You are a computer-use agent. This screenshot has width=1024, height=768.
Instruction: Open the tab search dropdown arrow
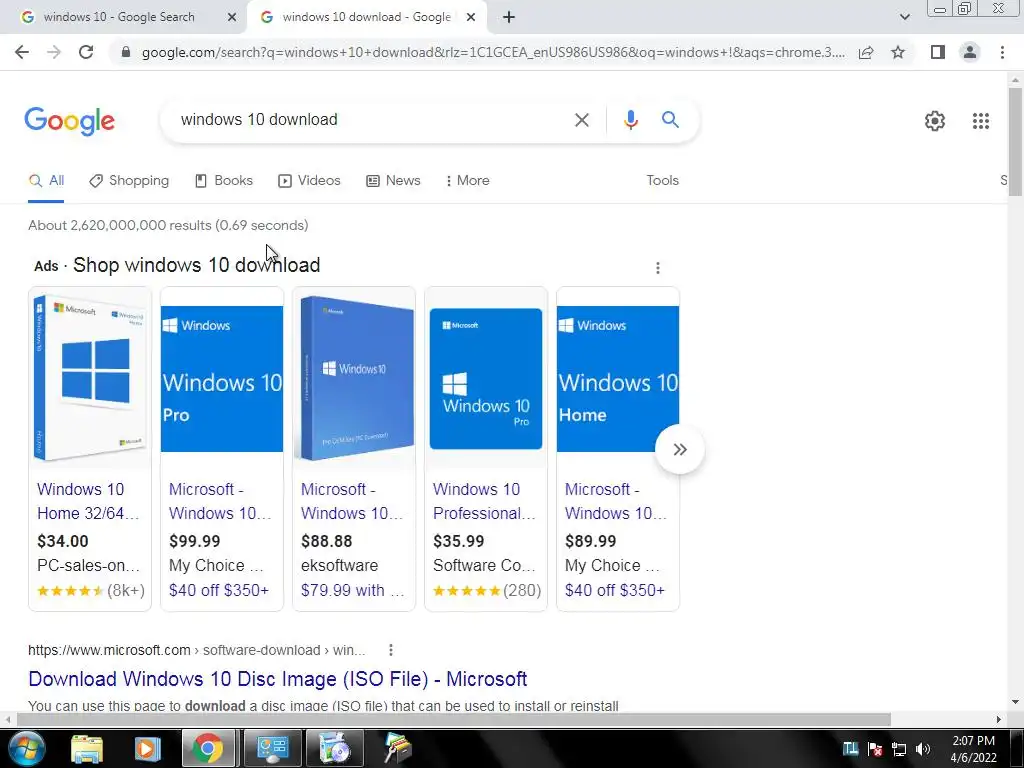[x=904, y=18]
